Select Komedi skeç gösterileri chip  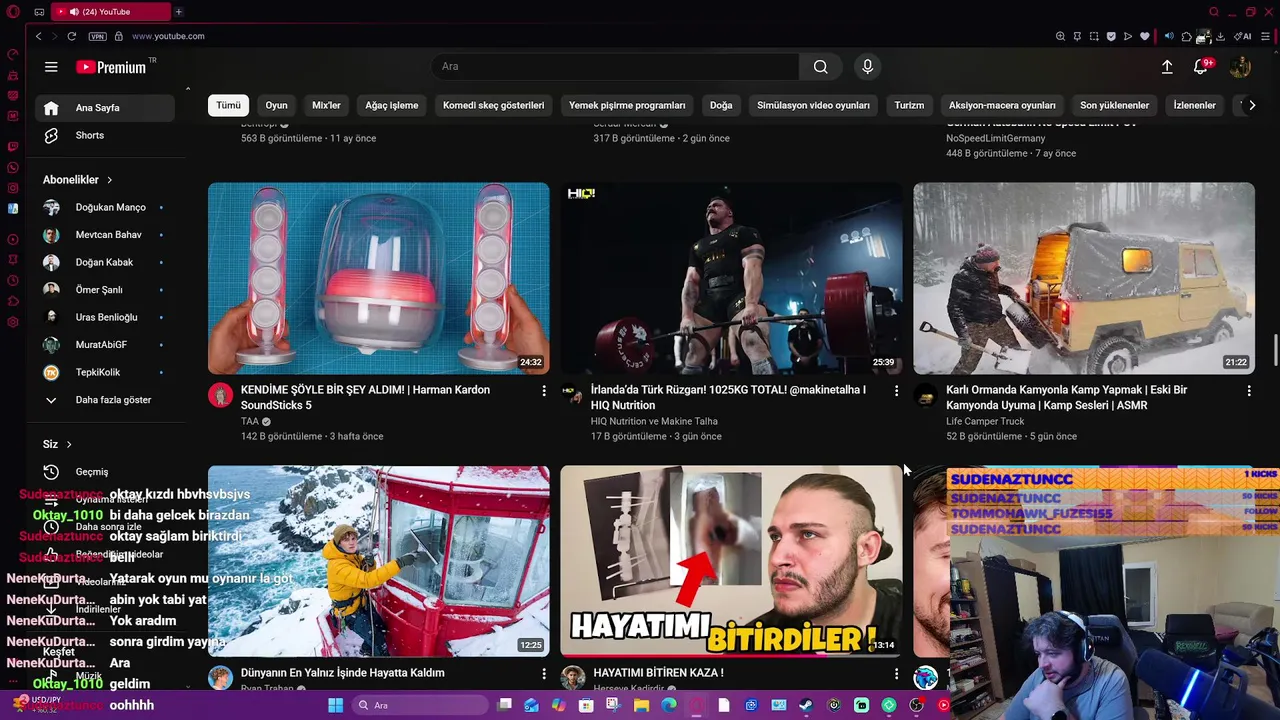(x=493, y=105)
